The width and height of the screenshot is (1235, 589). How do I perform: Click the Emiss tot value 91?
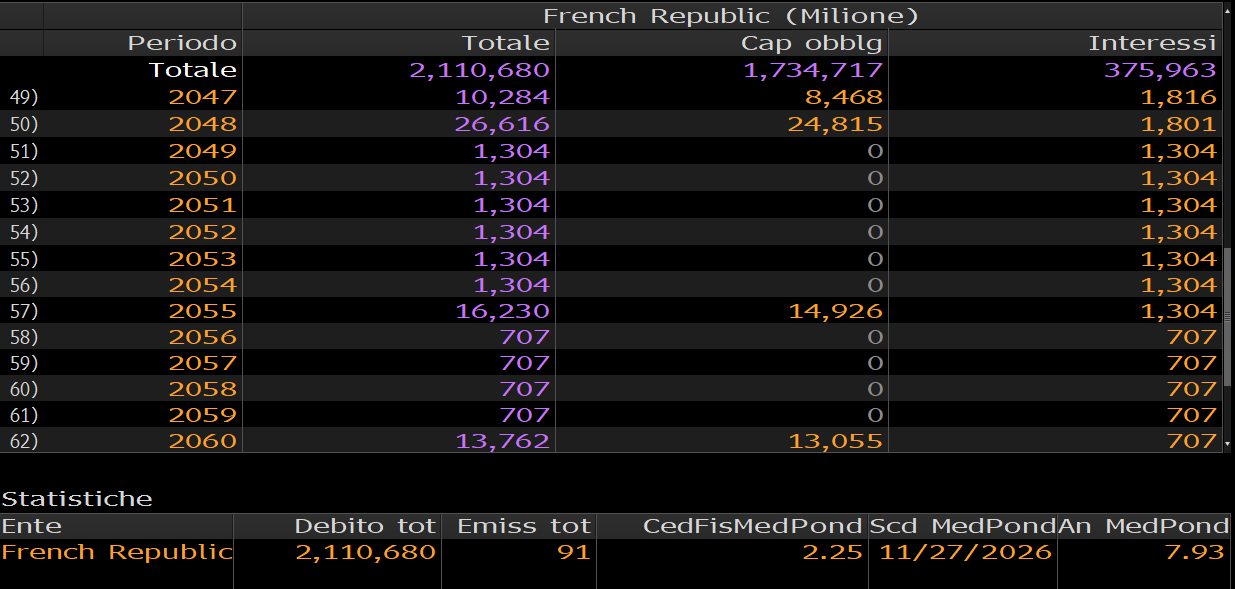(x=574, y=552)
